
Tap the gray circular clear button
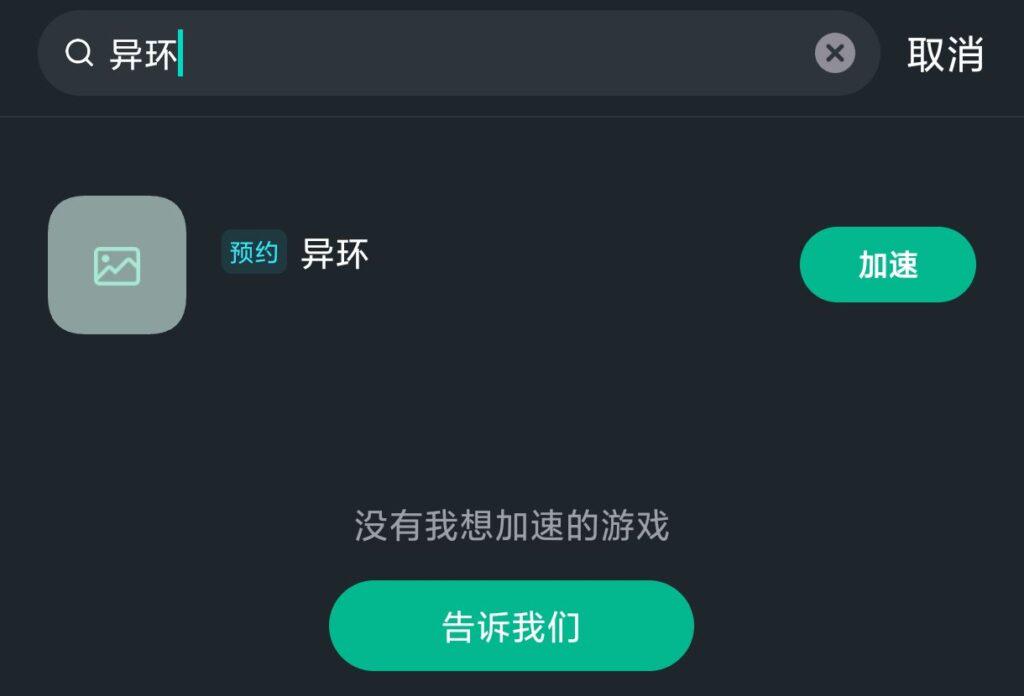click(835, 53)
